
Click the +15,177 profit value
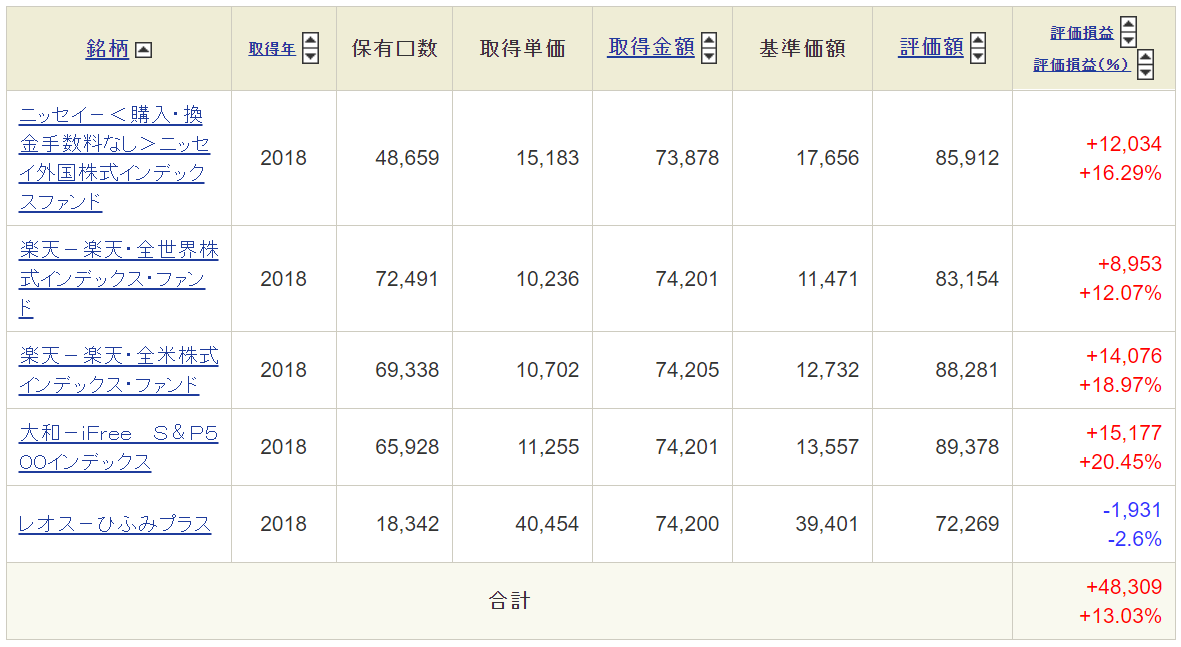point(1124,433)
